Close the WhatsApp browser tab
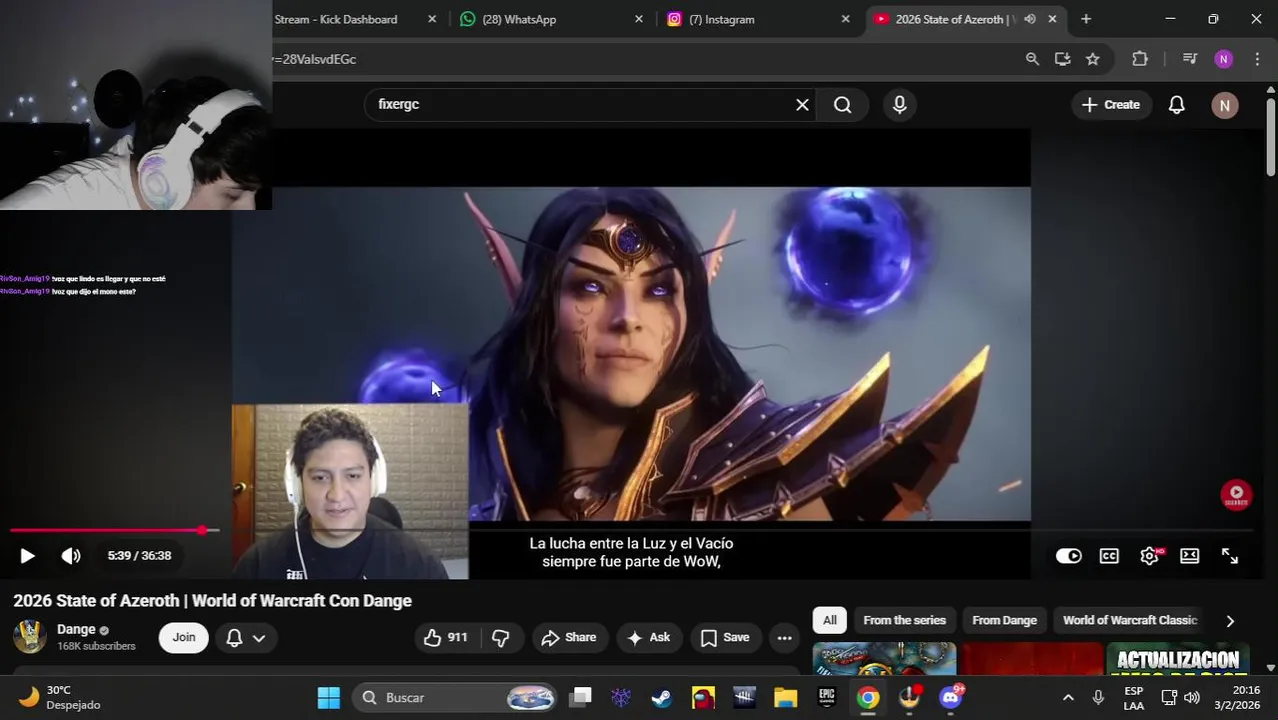The width and height of the screenshot is (1278, 720). click(x=639, y=19)
